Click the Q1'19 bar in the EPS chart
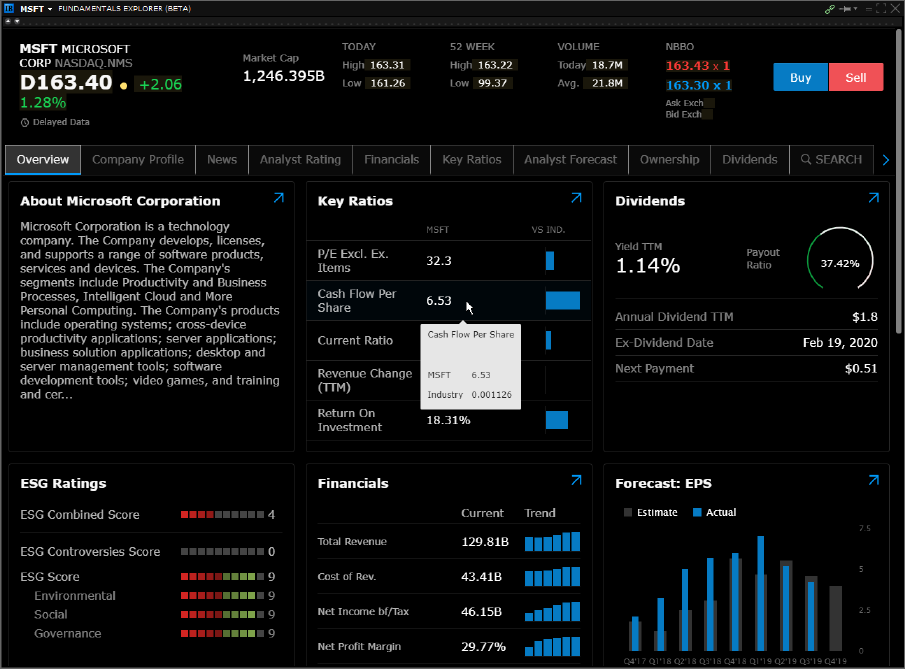Image resolution: width=905 pixels, height=669 pixels. click(761, 593)
